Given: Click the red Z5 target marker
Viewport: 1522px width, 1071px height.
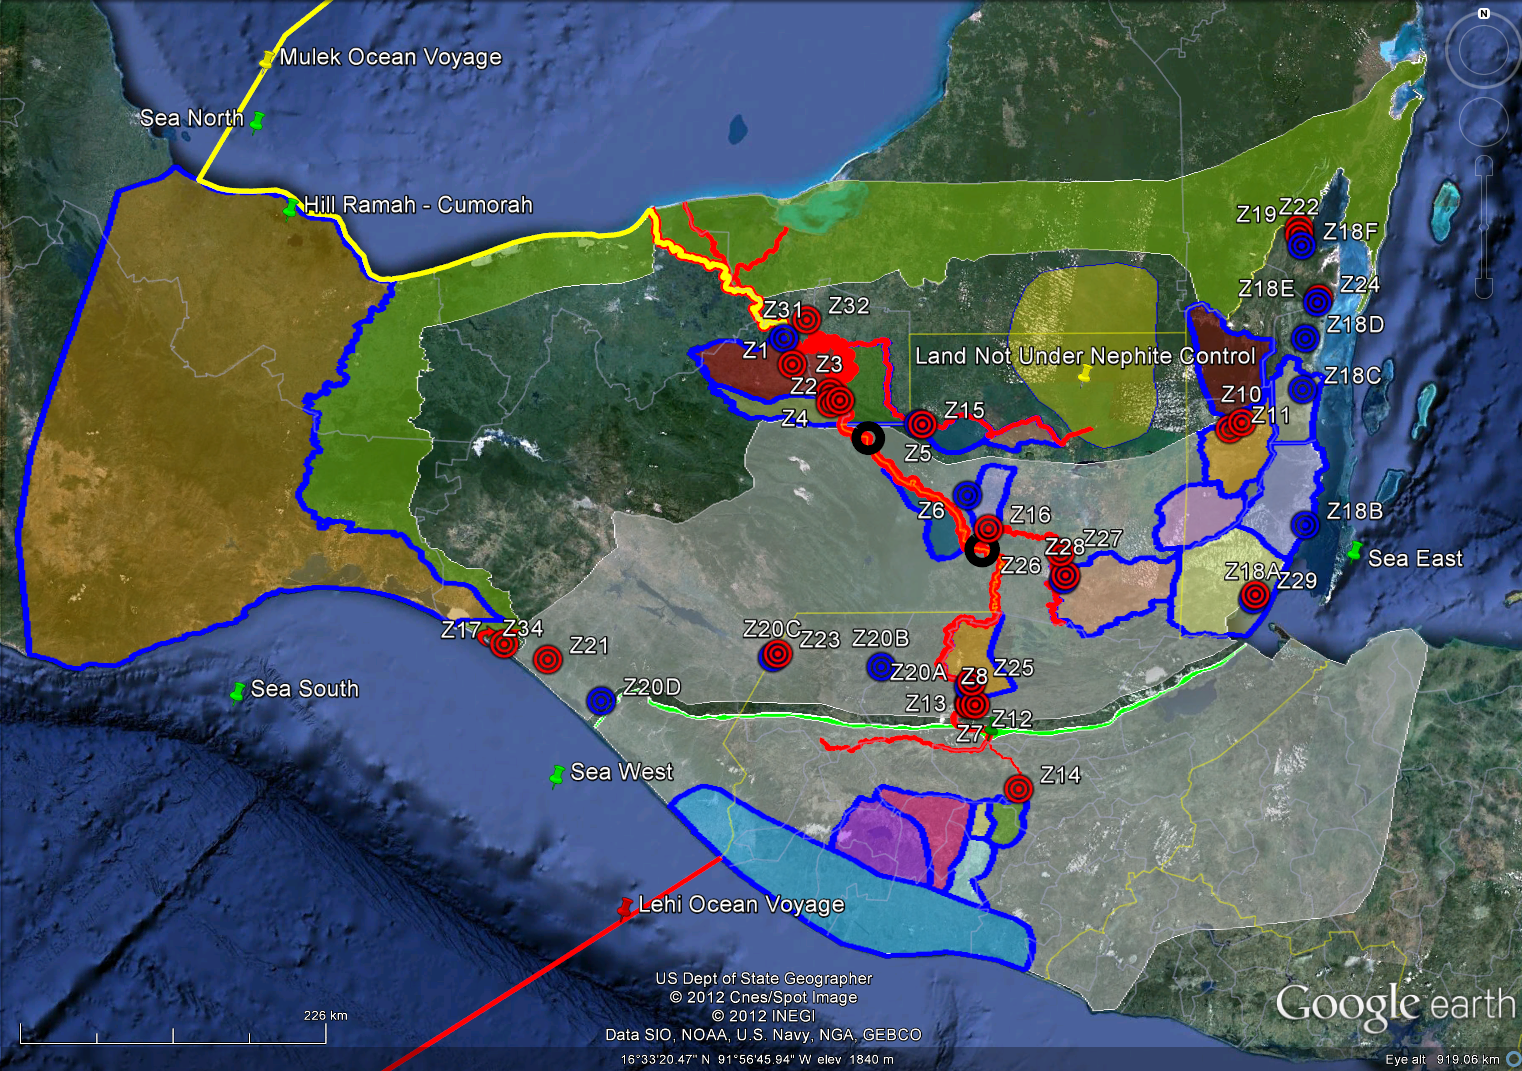Looking at the screenshot, I should [922, 425].
